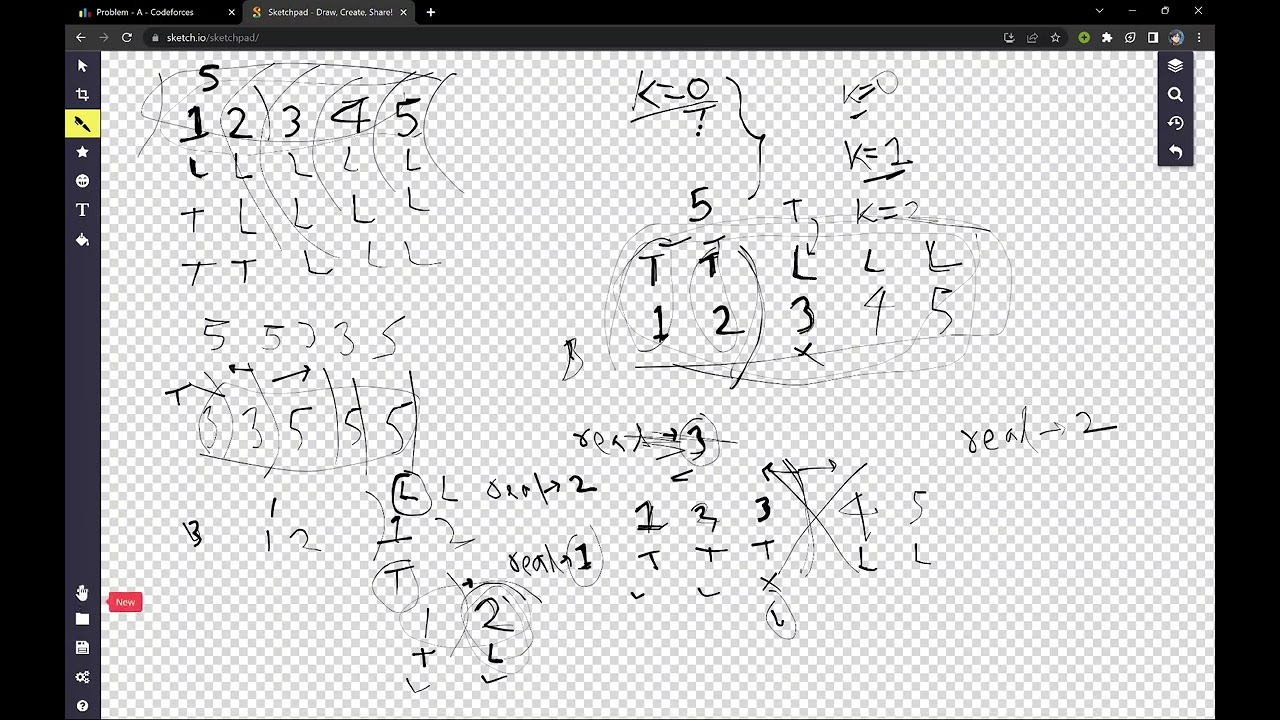Screen dimensions: 1280x720
Task: Open the star shapes tool
Action: point(82,152)
